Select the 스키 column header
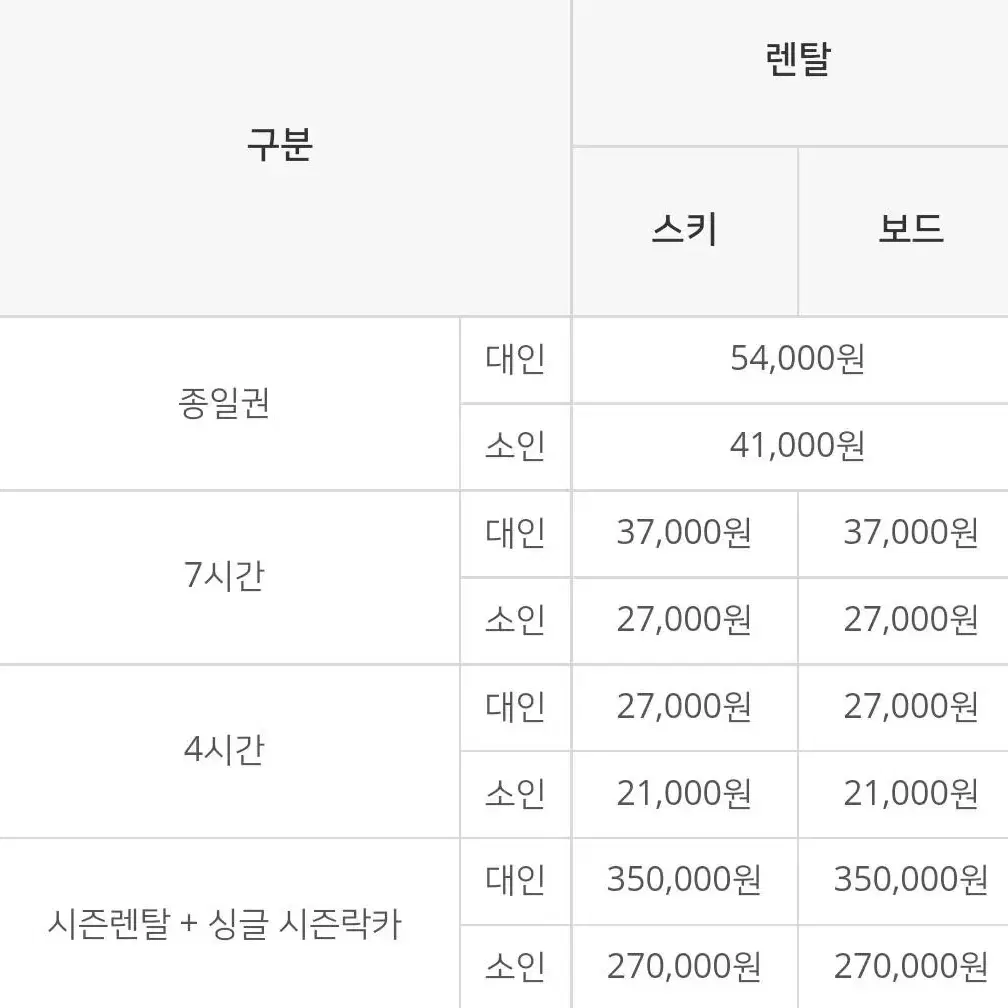The height and width of the screenshot is (1008, 1008). pyautogui.click(x=685, y=230)
